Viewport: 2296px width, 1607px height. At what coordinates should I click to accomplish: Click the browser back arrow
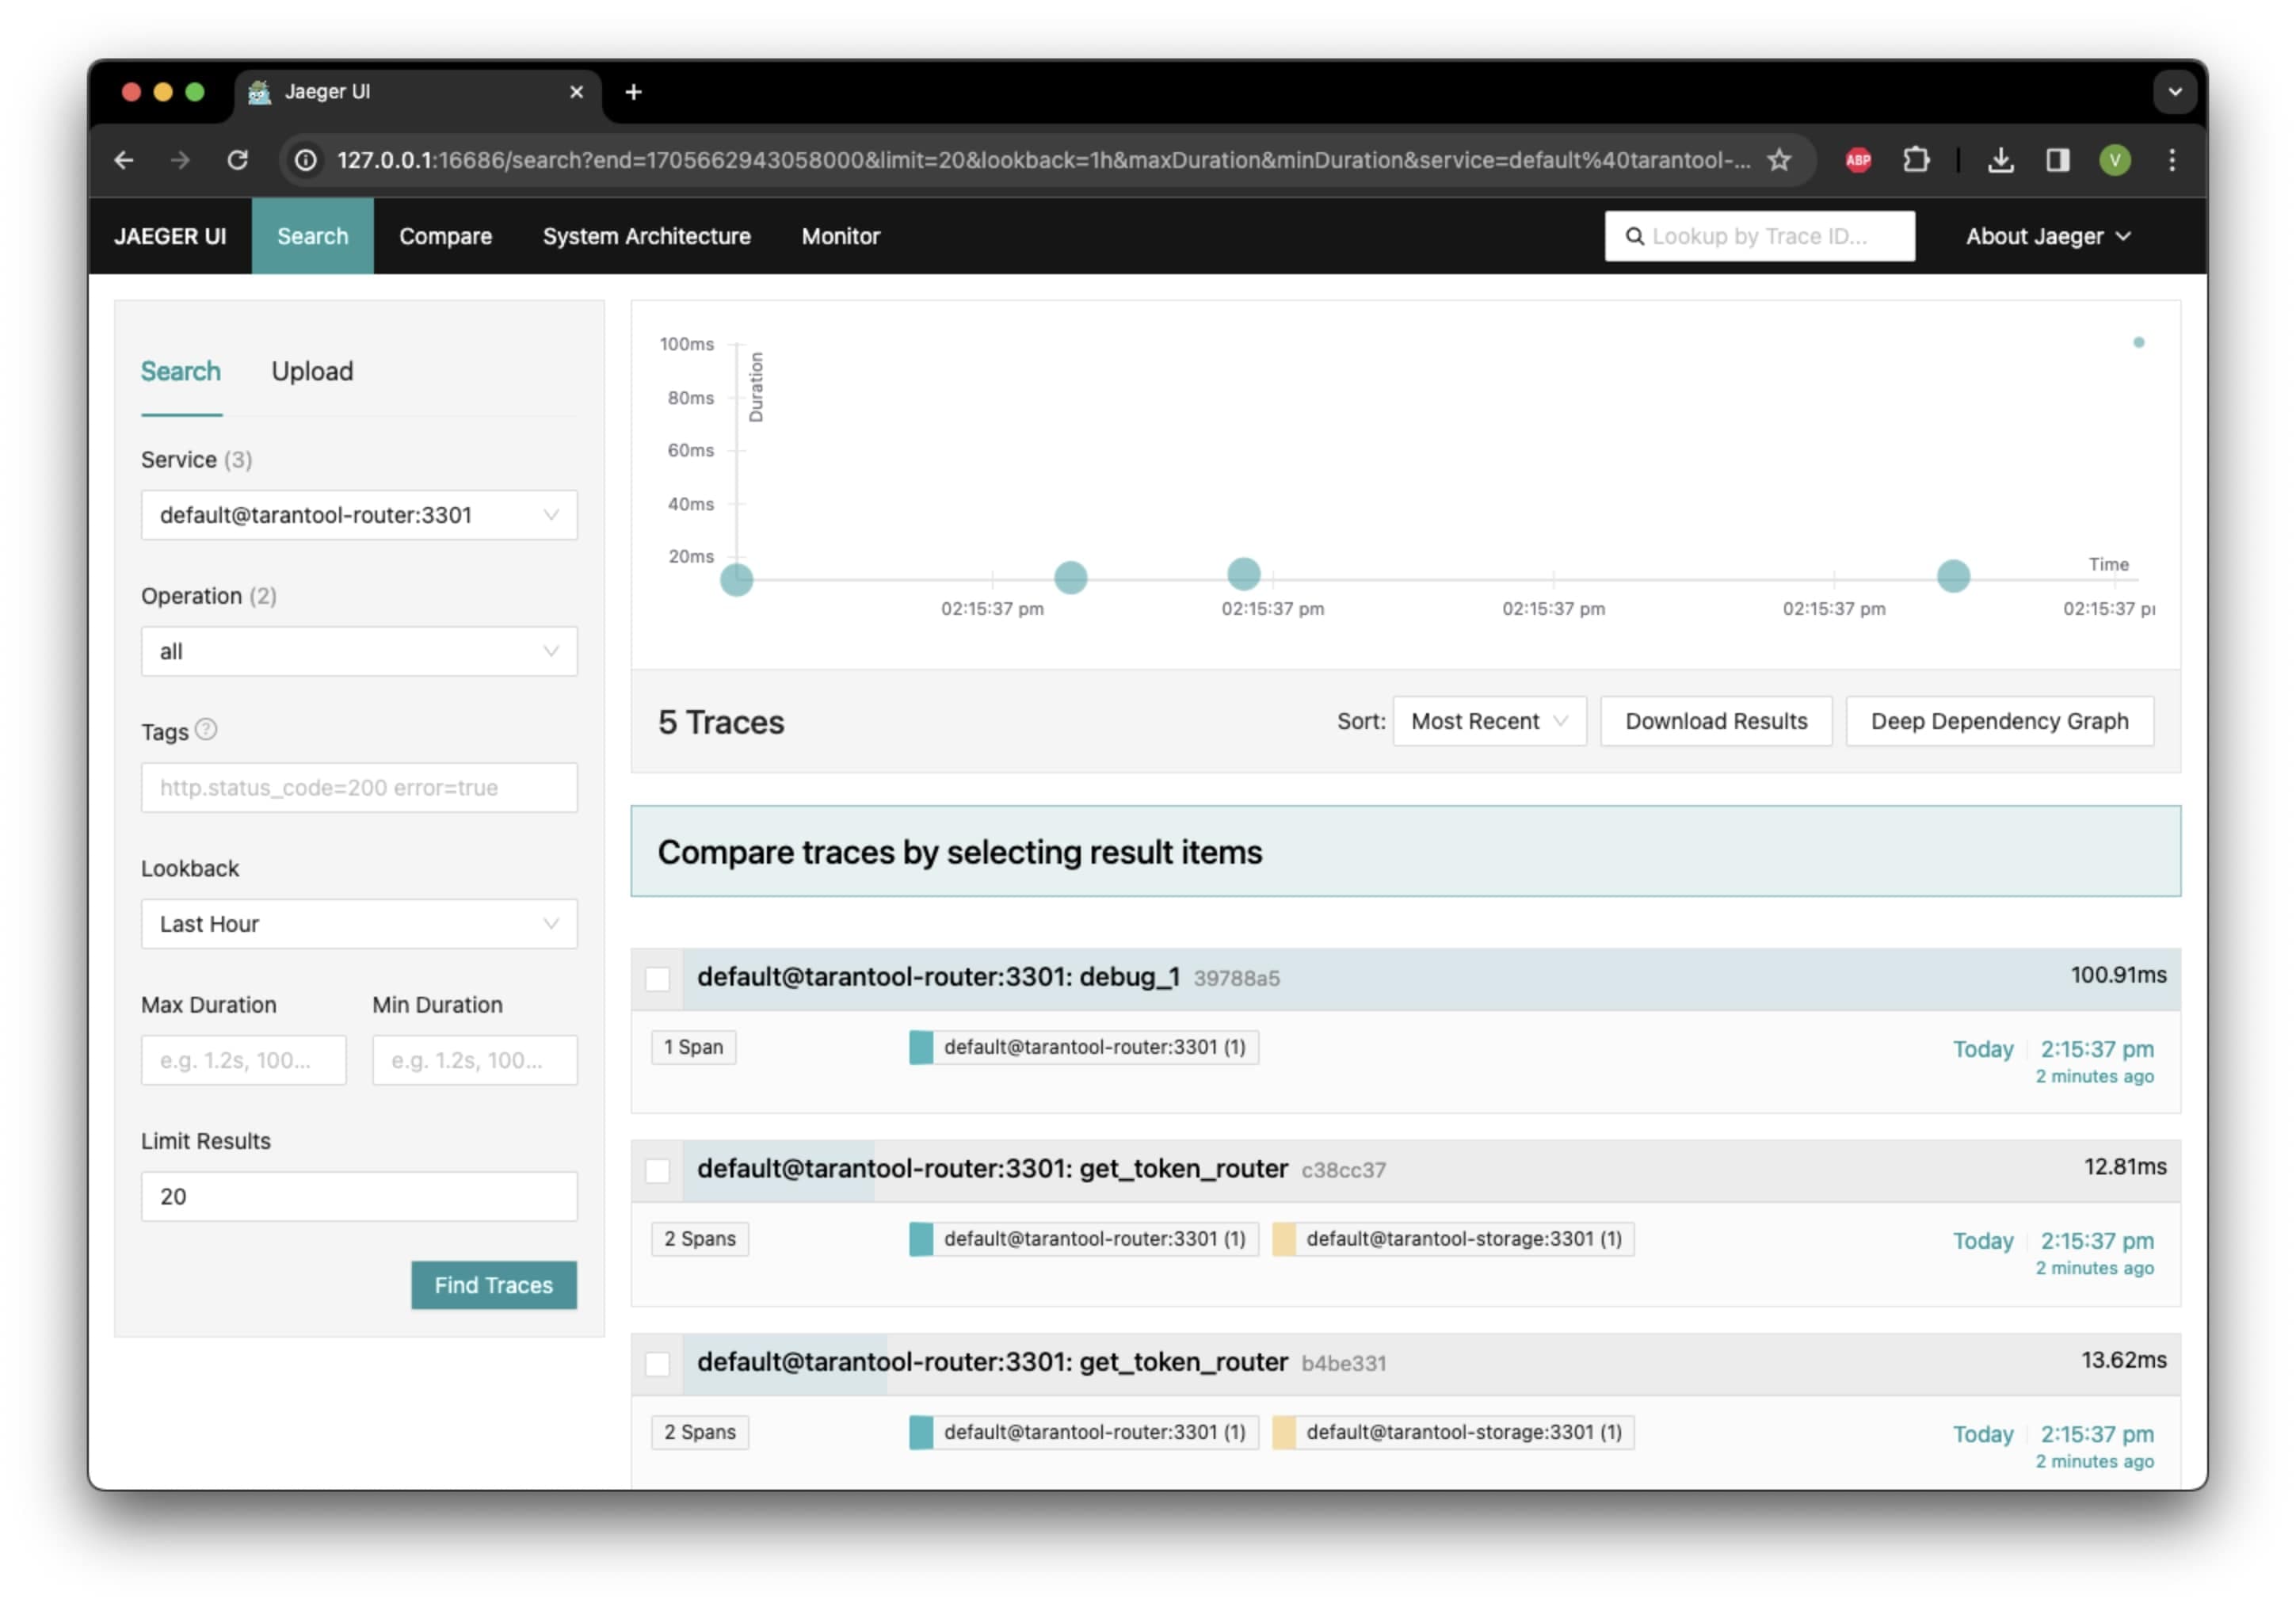124,160
